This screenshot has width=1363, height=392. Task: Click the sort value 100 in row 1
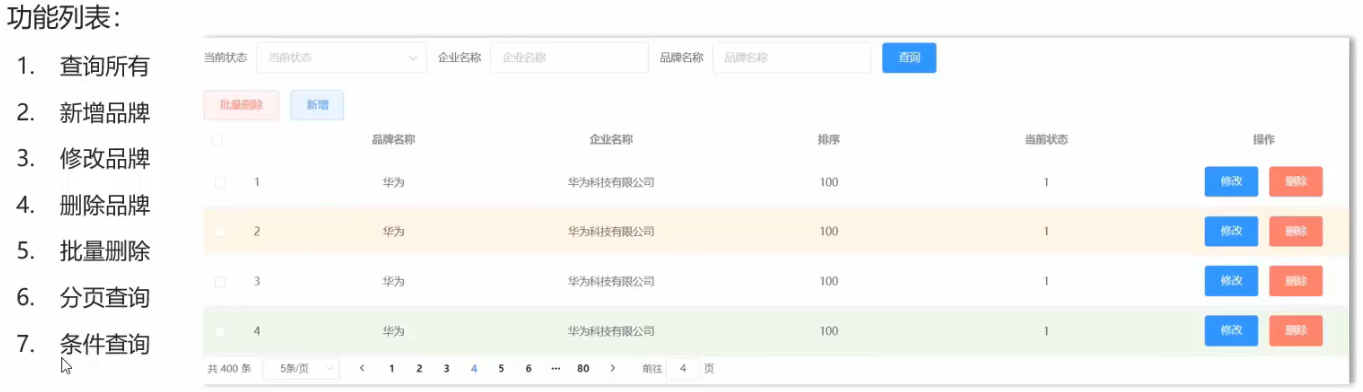tap(829, 182)
